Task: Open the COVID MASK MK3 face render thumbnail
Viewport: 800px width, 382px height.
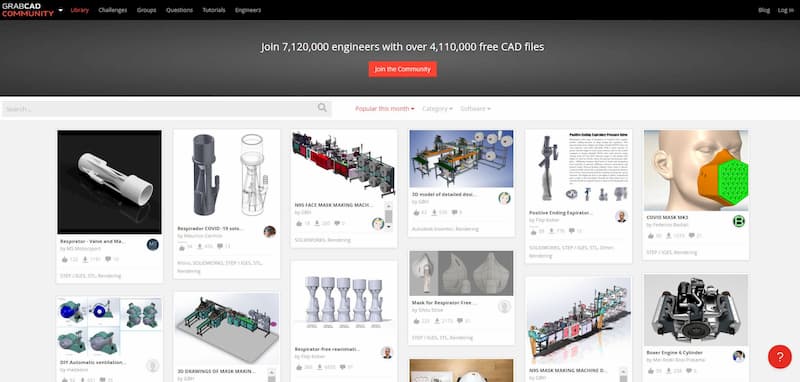Action: coord(696,170)
